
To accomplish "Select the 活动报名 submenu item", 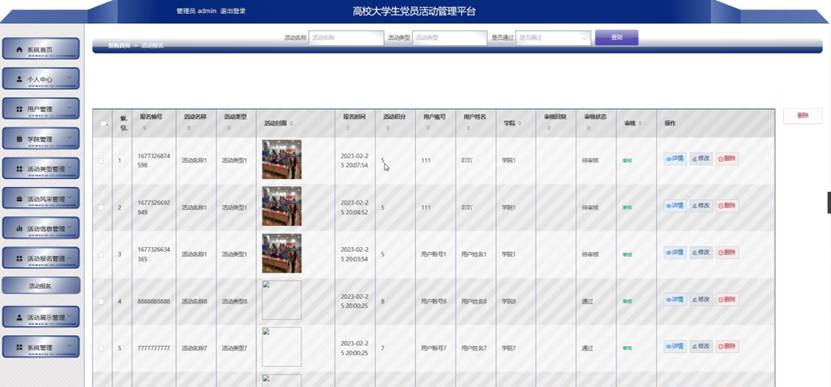I will 41,285.
